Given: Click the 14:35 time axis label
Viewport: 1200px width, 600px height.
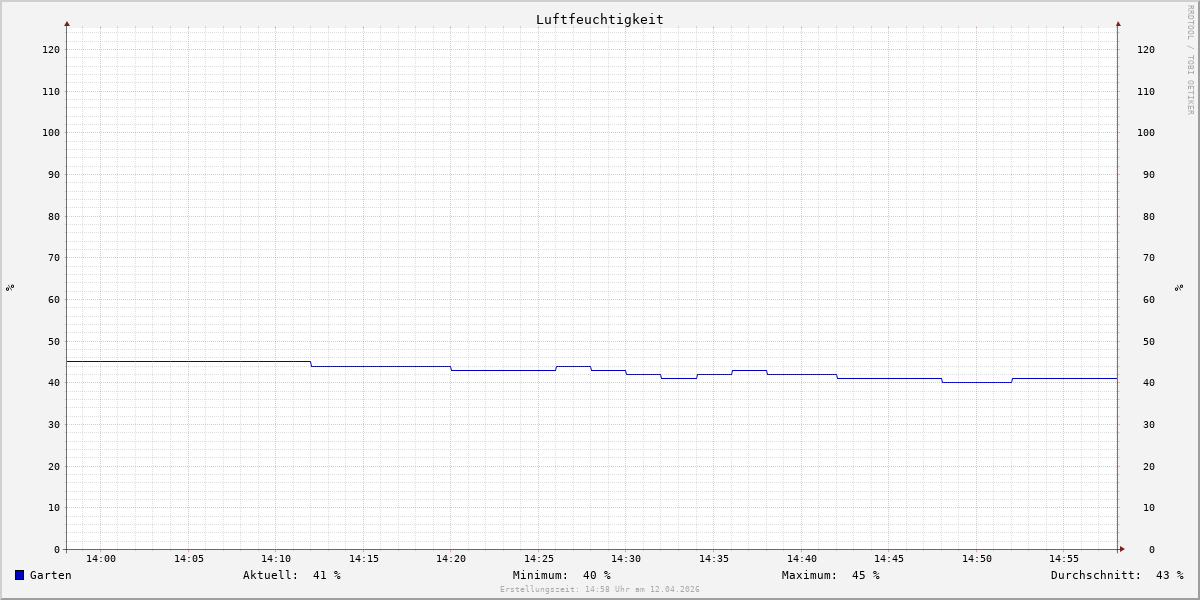Looking at the screenshot, I should pyautogui.click(x=714, y=558).
